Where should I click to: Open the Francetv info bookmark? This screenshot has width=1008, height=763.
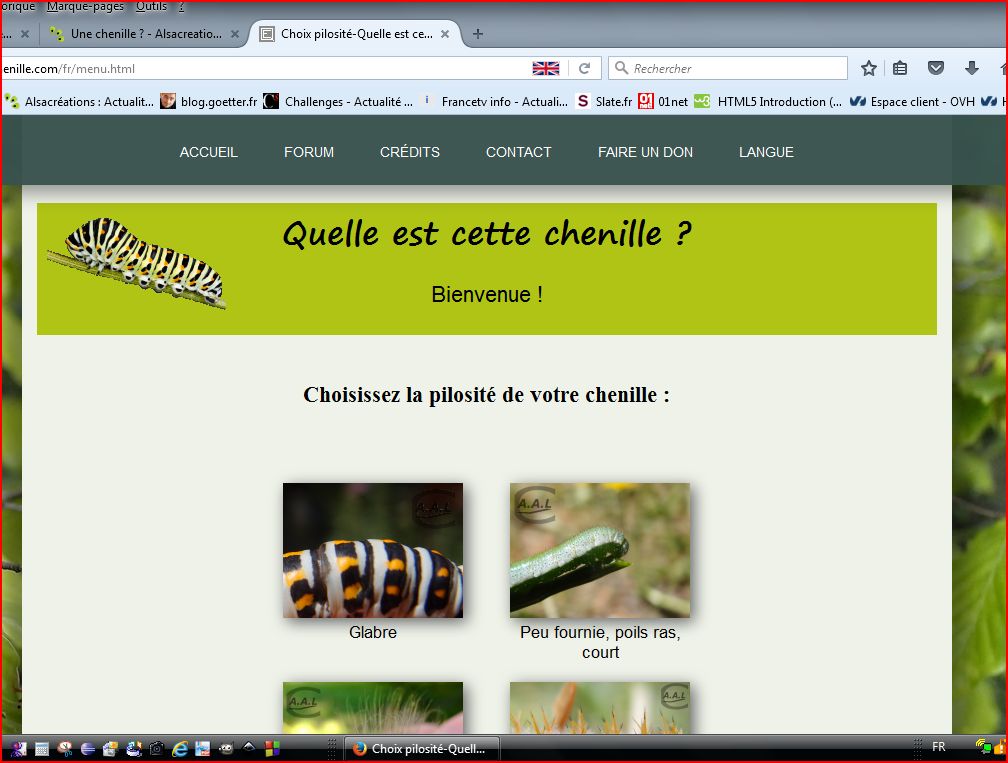coord(496,102)
